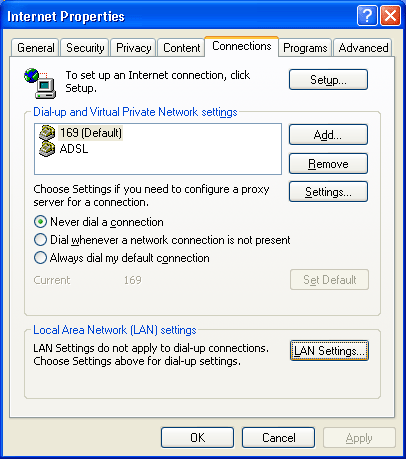Click the 169 (Default) dial-up modem icon

[47, 133]
